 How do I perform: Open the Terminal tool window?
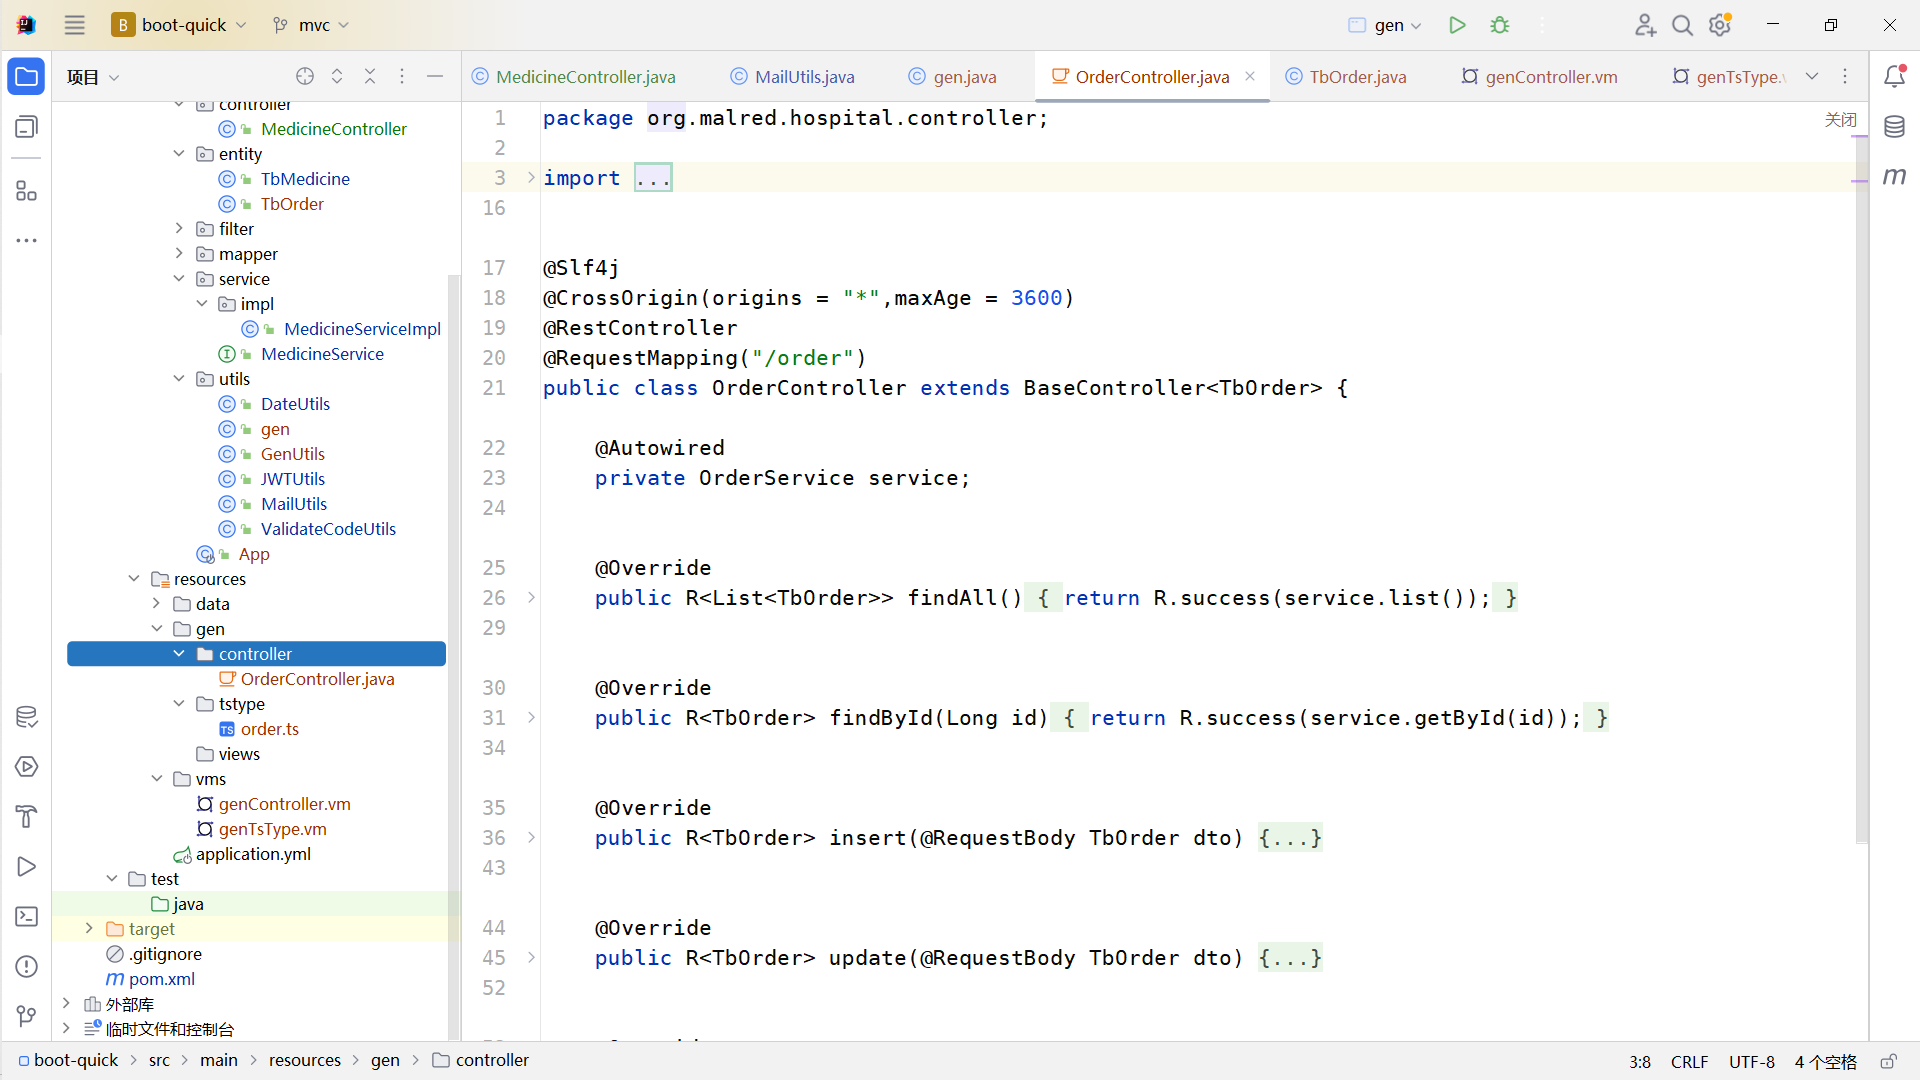tap(27, 917)
